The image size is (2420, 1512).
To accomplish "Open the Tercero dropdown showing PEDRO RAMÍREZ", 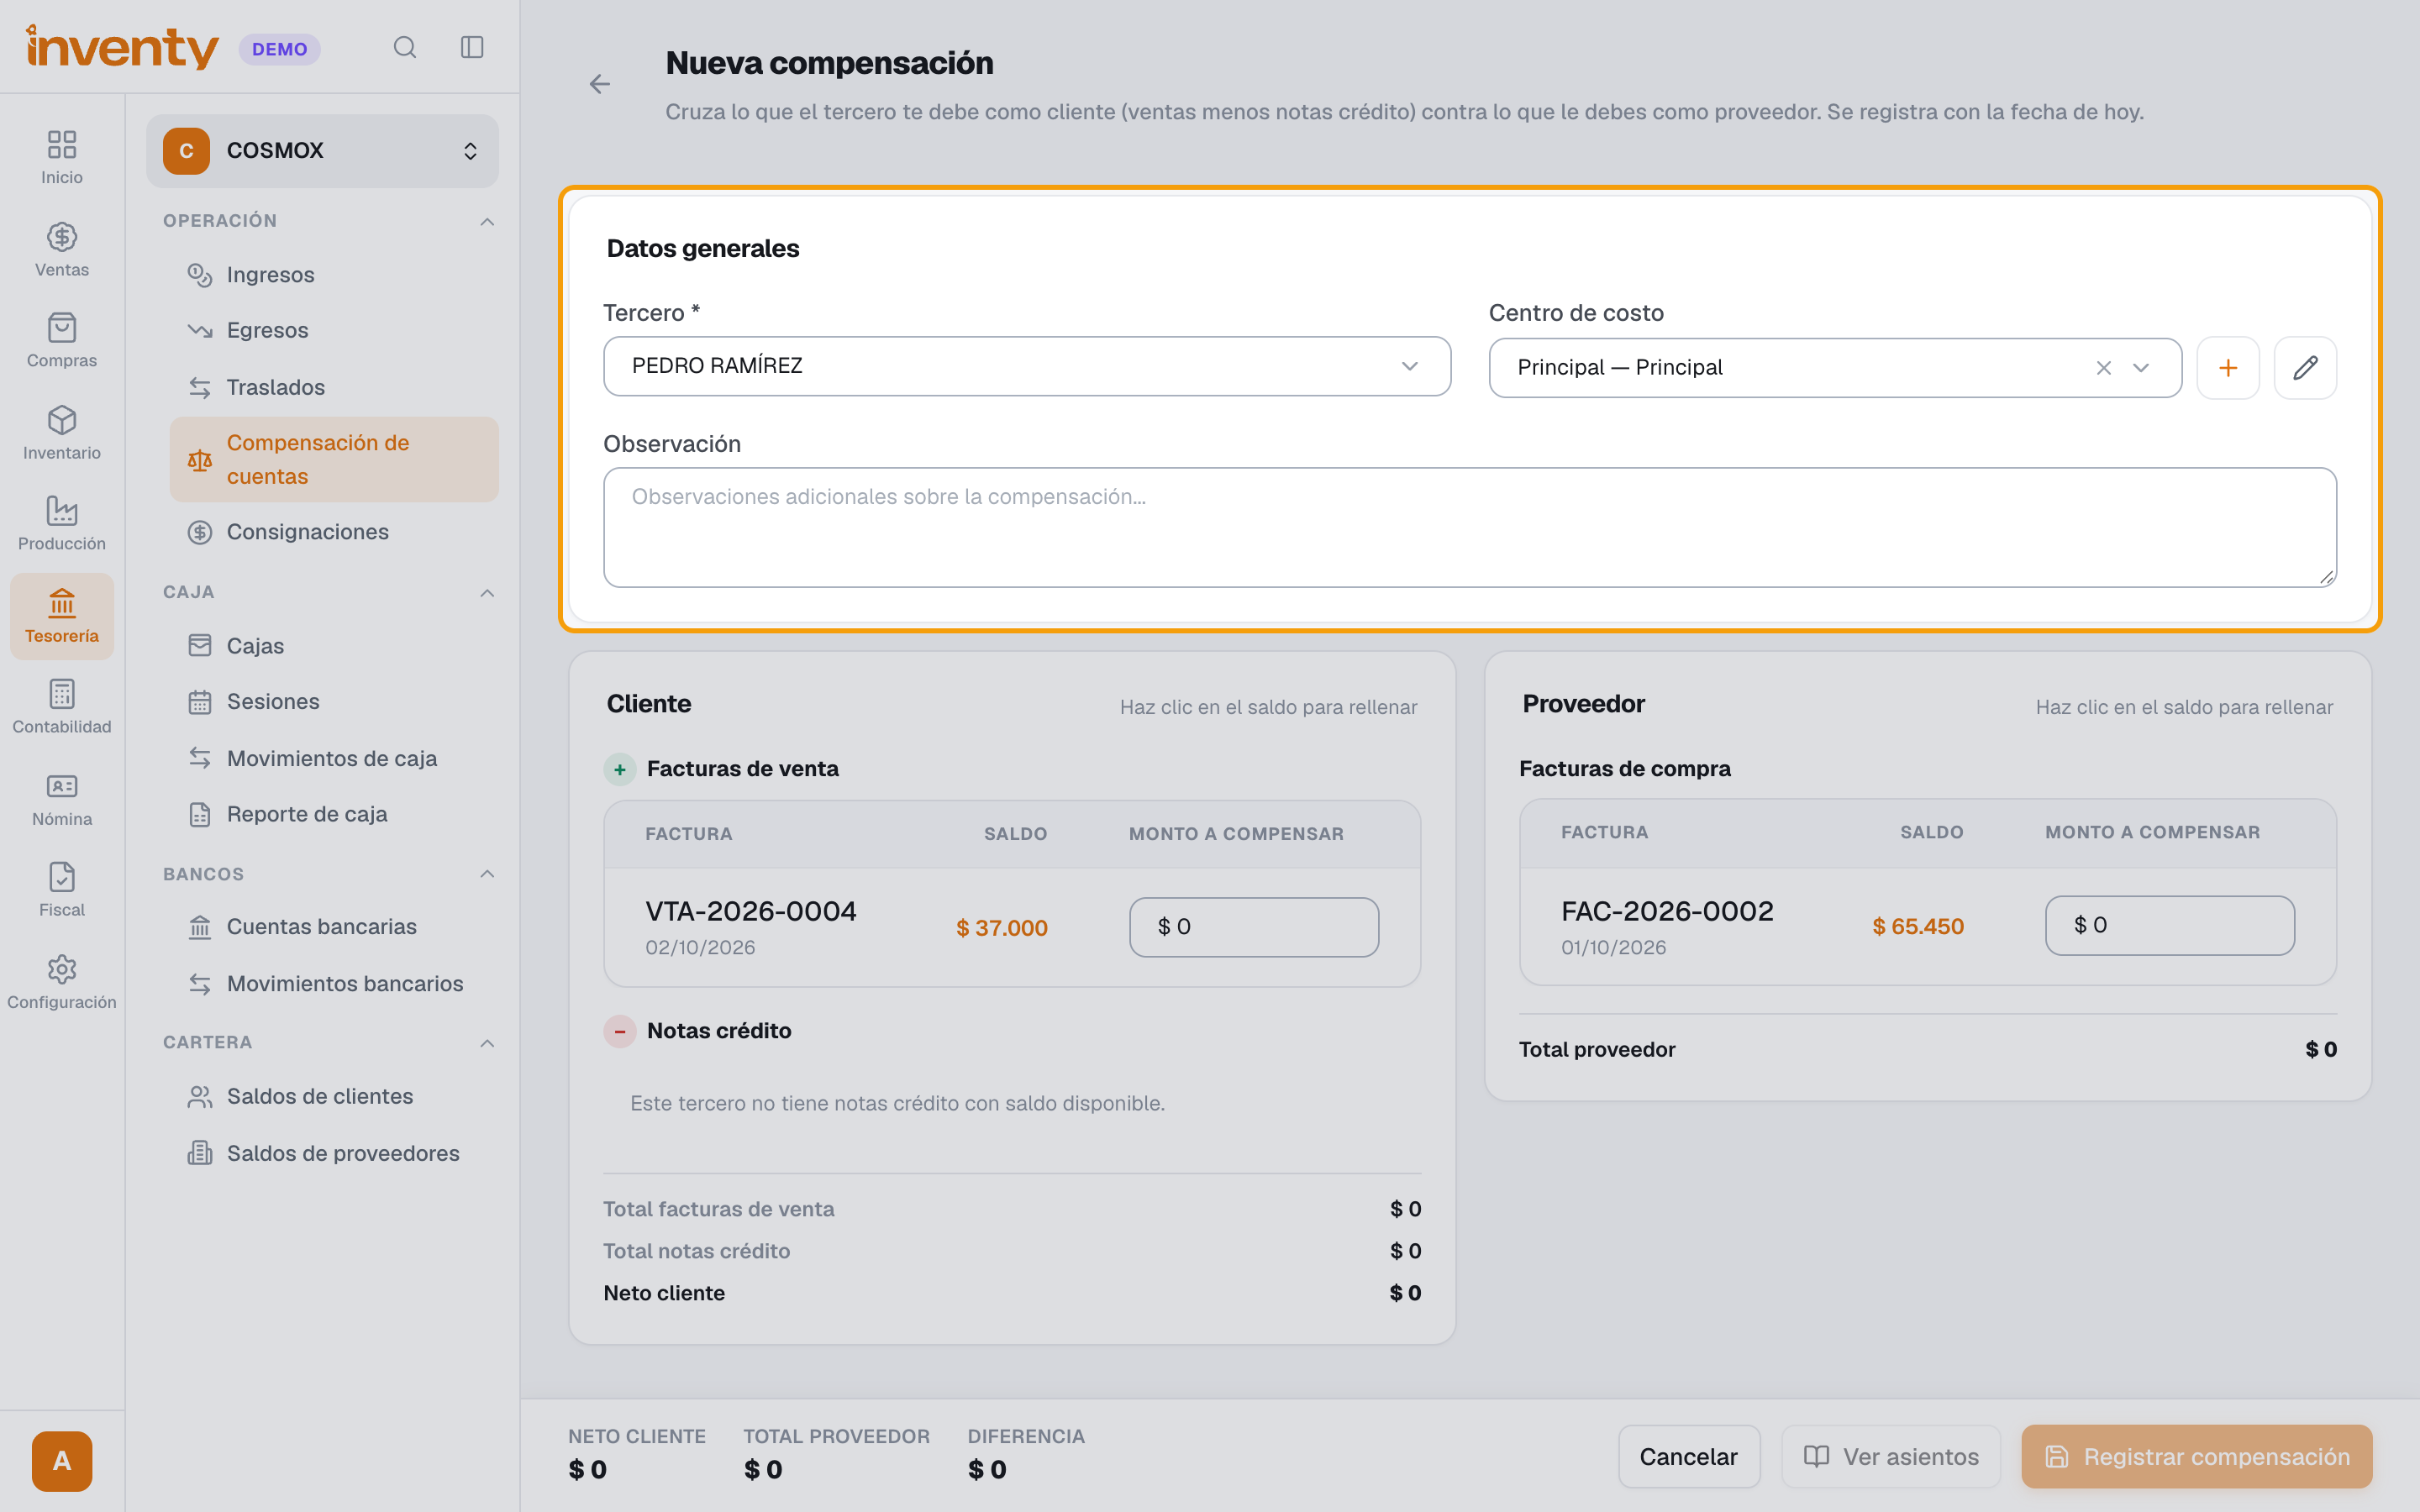I will pyautogui.click(x=1027, y=366).
